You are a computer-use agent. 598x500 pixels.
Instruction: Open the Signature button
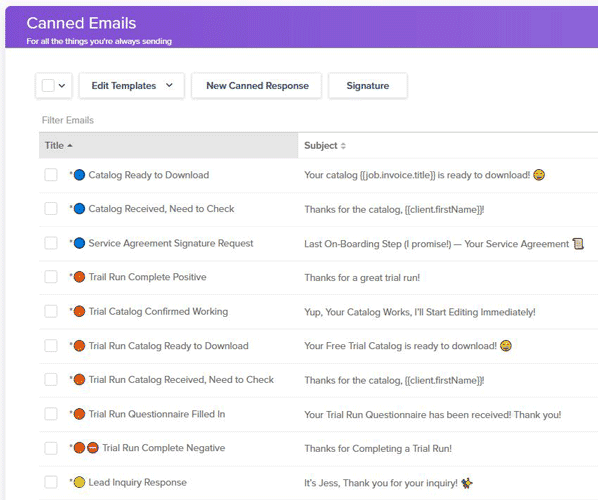pos(368,86)
